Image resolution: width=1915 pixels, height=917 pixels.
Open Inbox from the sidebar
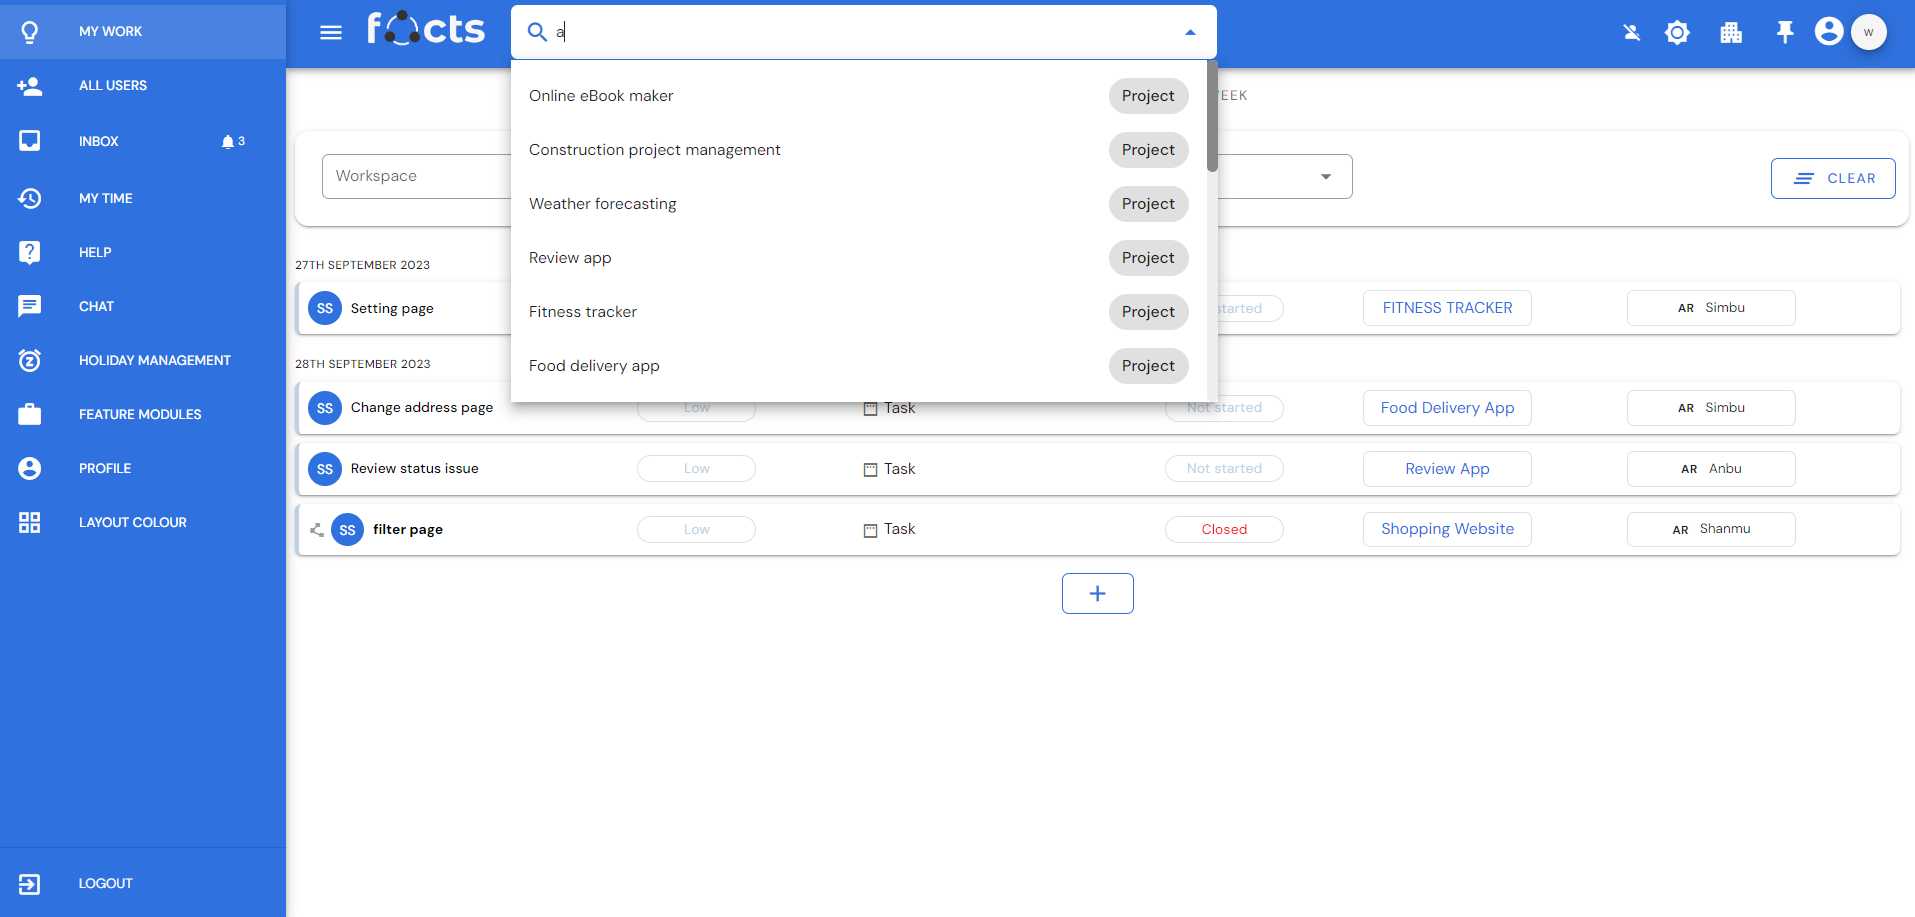[x=99, y=141]
